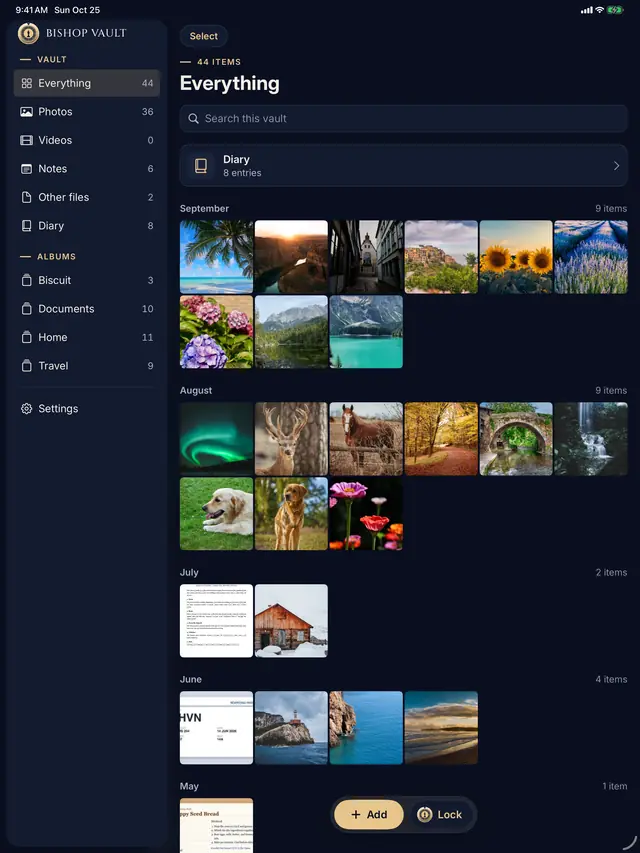Click the cellular signal icon
The height and width of the screenshot is (853, 640).
pyautogui.click(x=587, y=10)
